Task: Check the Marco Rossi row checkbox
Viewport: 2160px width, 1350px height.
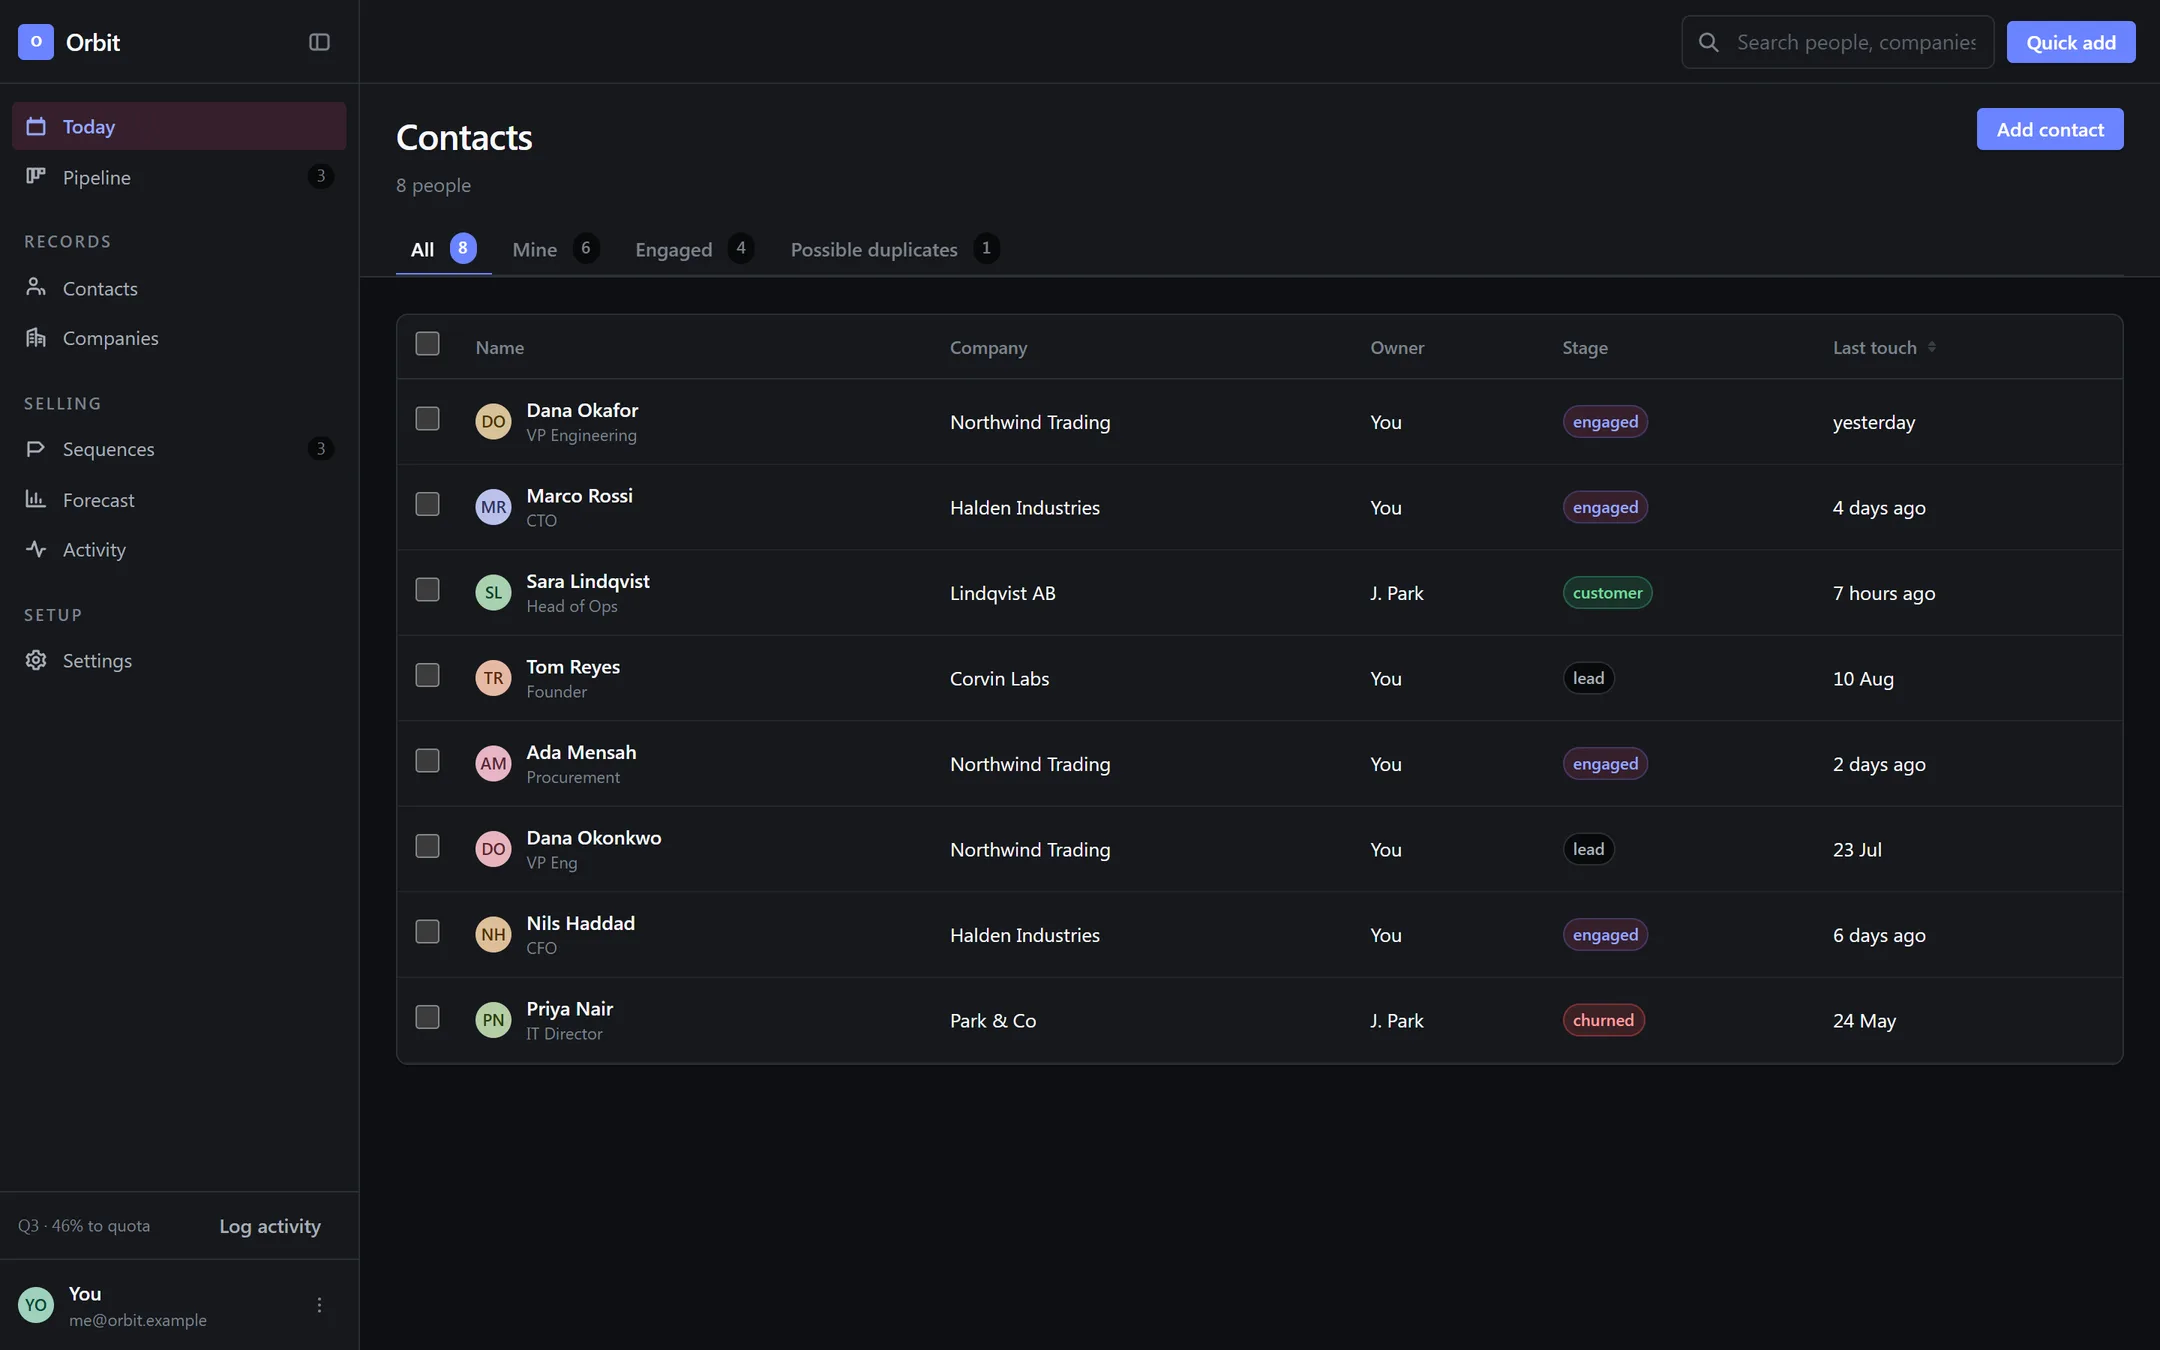Action: click(x=427, y=504)
